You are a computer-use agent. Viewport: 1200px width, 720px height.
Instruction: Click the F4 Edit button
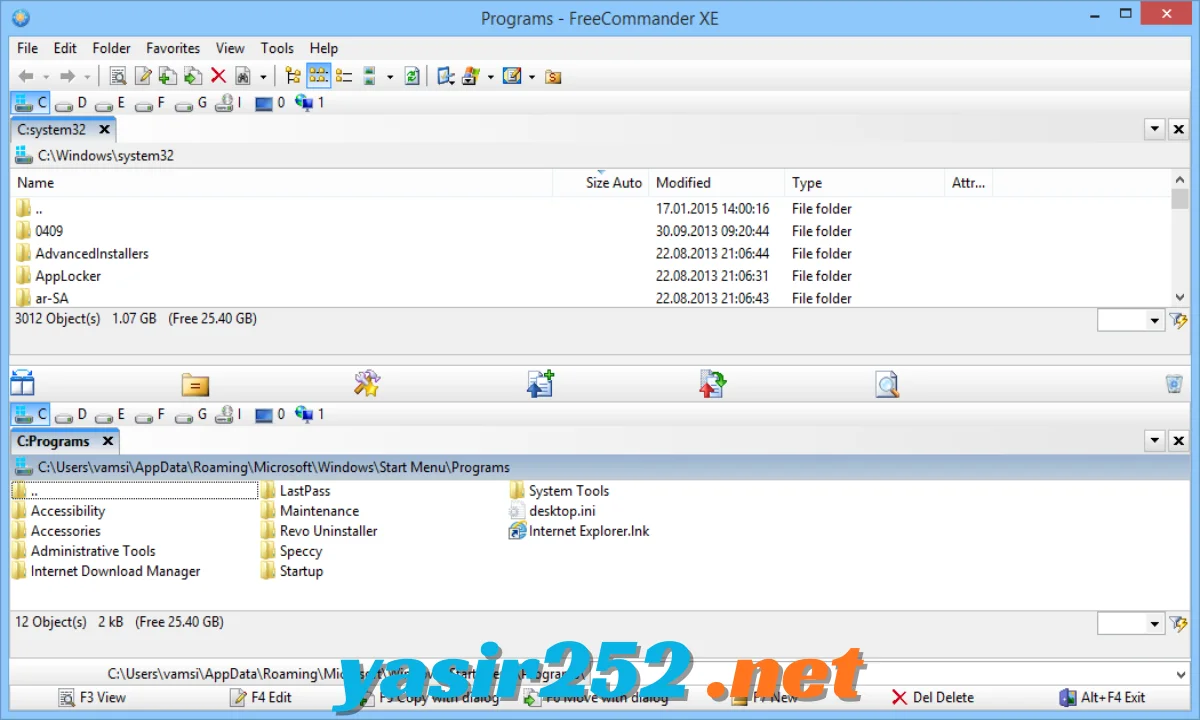[x=261, y=698]
